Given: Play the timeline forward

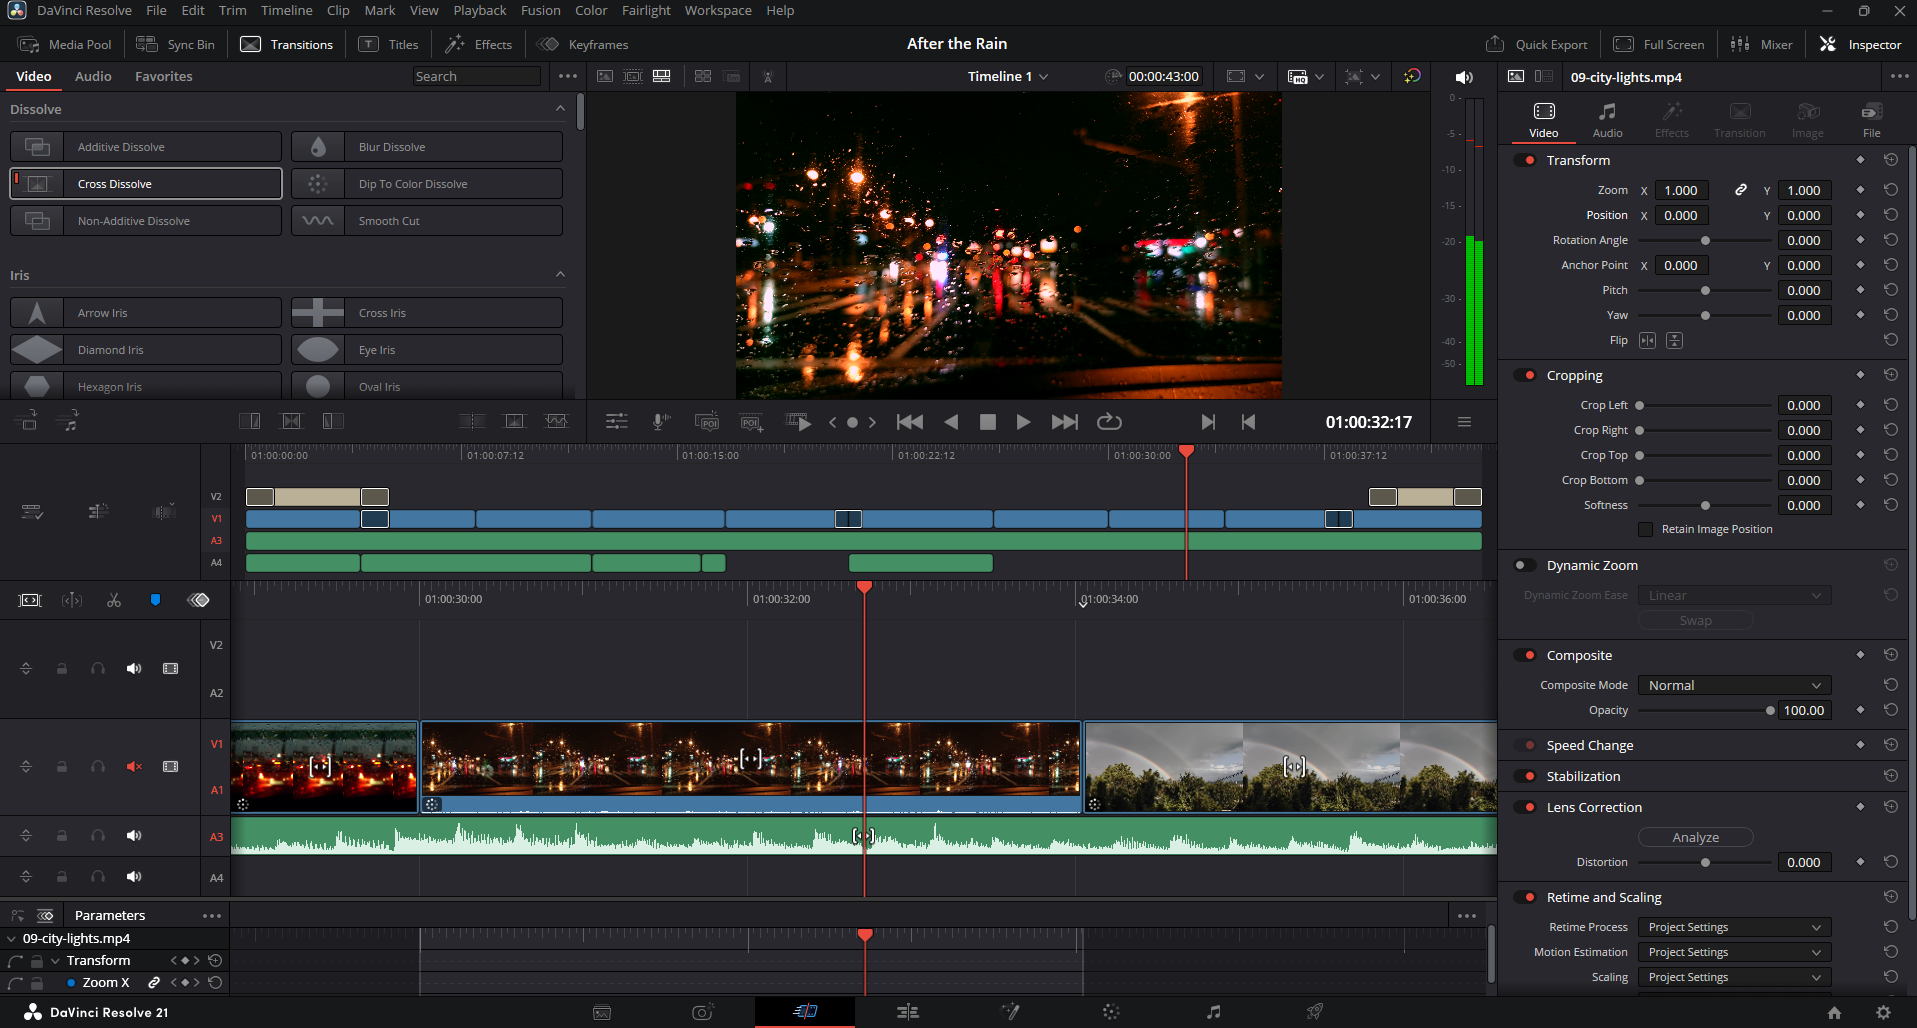Looking at the screenshot, I should [x=1023, y=422].
